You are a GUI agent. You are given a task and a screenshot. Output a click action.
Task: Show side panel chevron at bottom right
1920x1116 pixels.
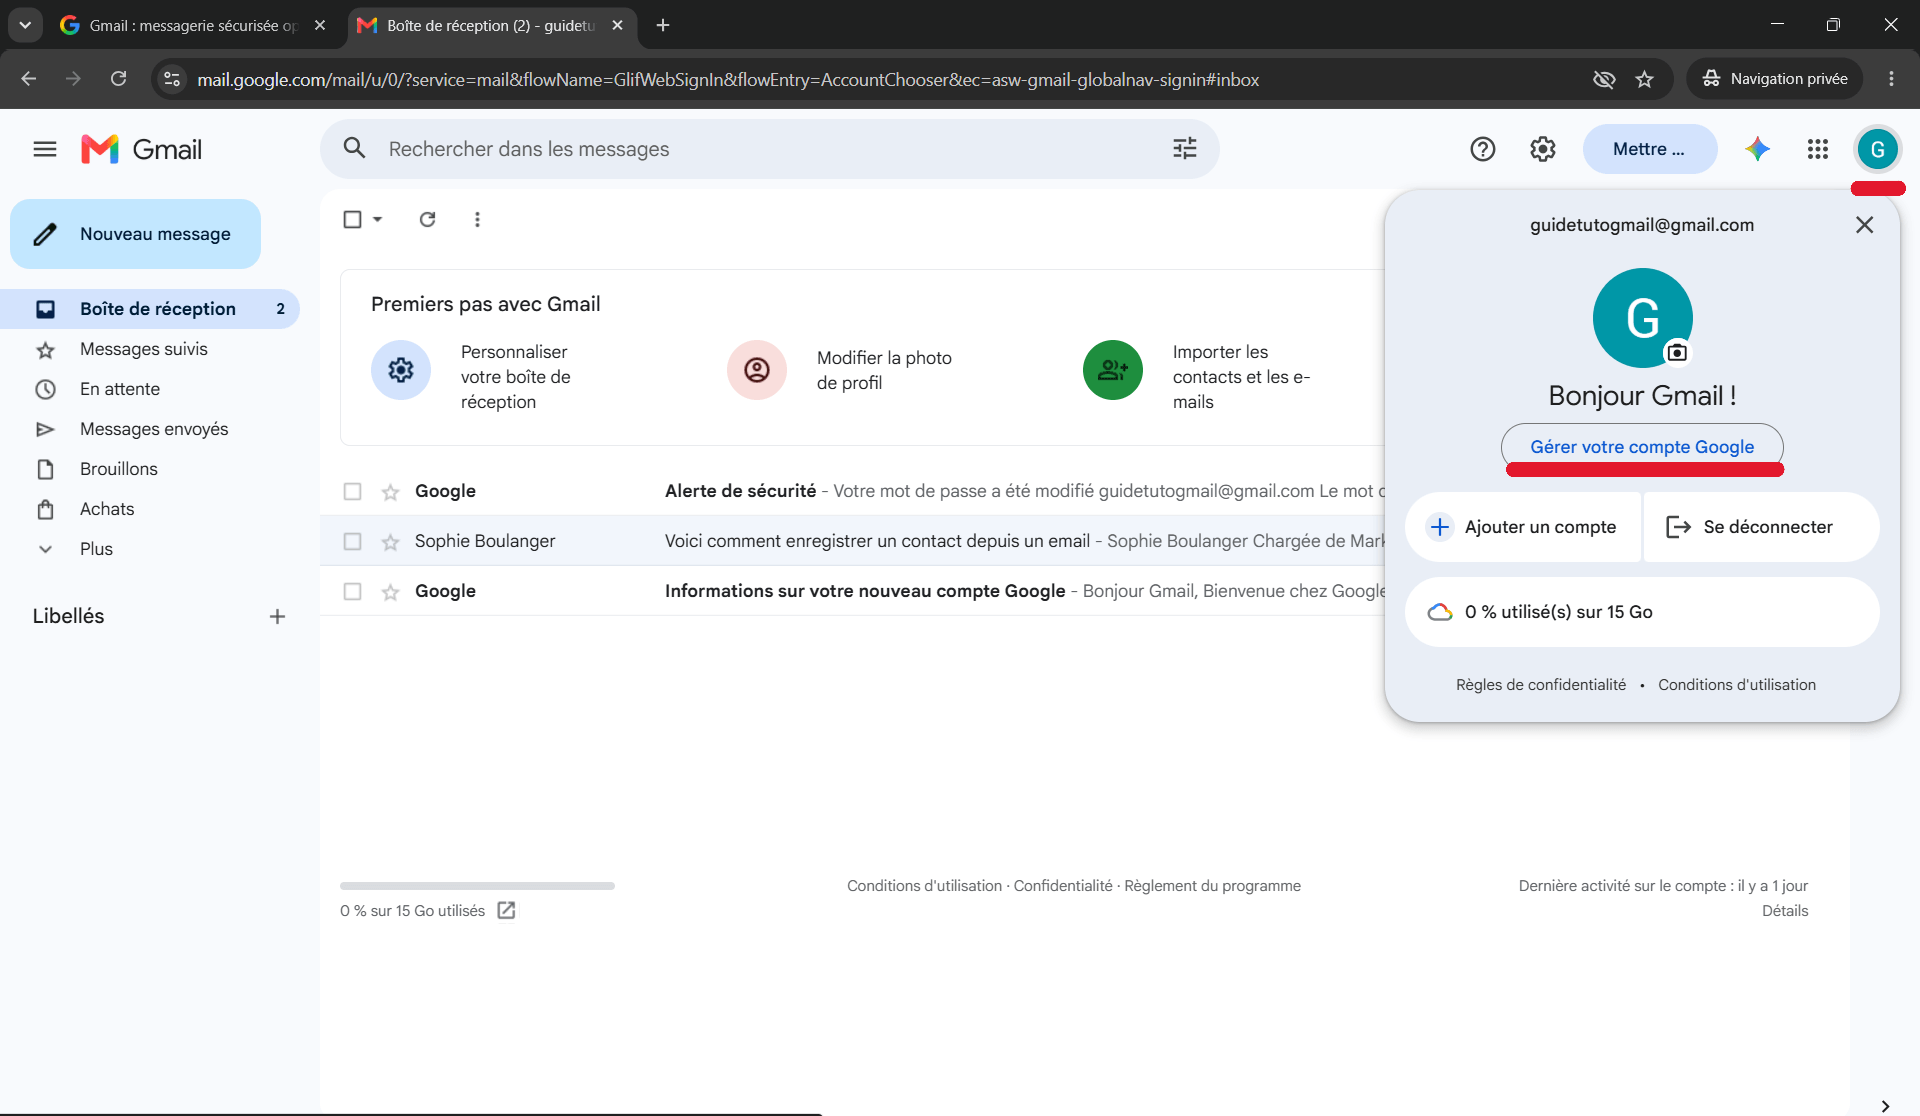click(x=1884, y=1105)
